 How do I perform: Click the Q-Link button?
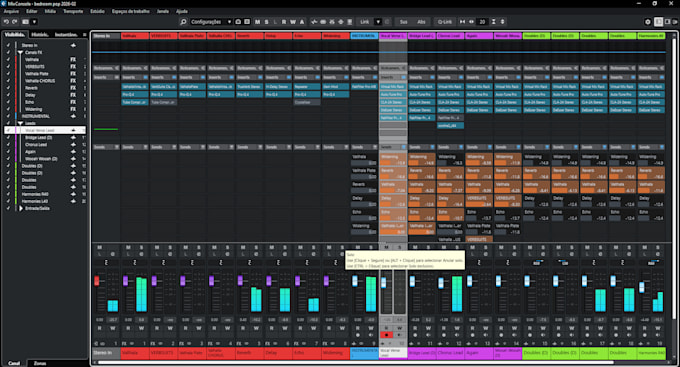[x=445, y=22]
